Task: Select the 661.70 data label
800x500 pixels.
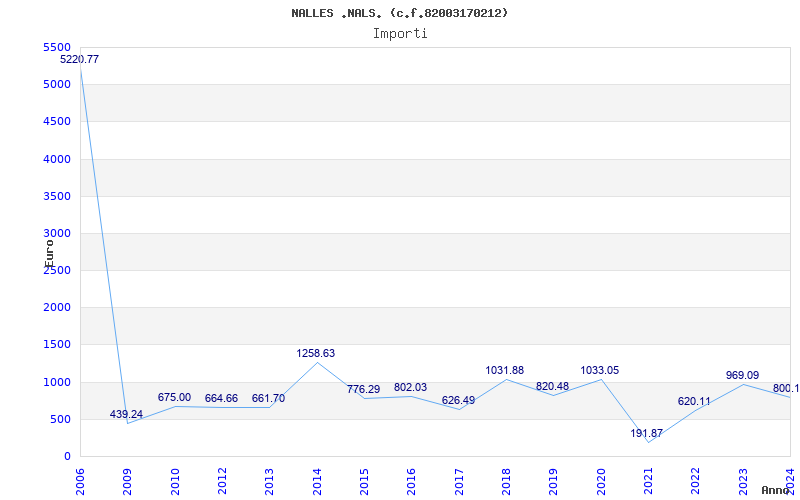Action: coord(268,398)
